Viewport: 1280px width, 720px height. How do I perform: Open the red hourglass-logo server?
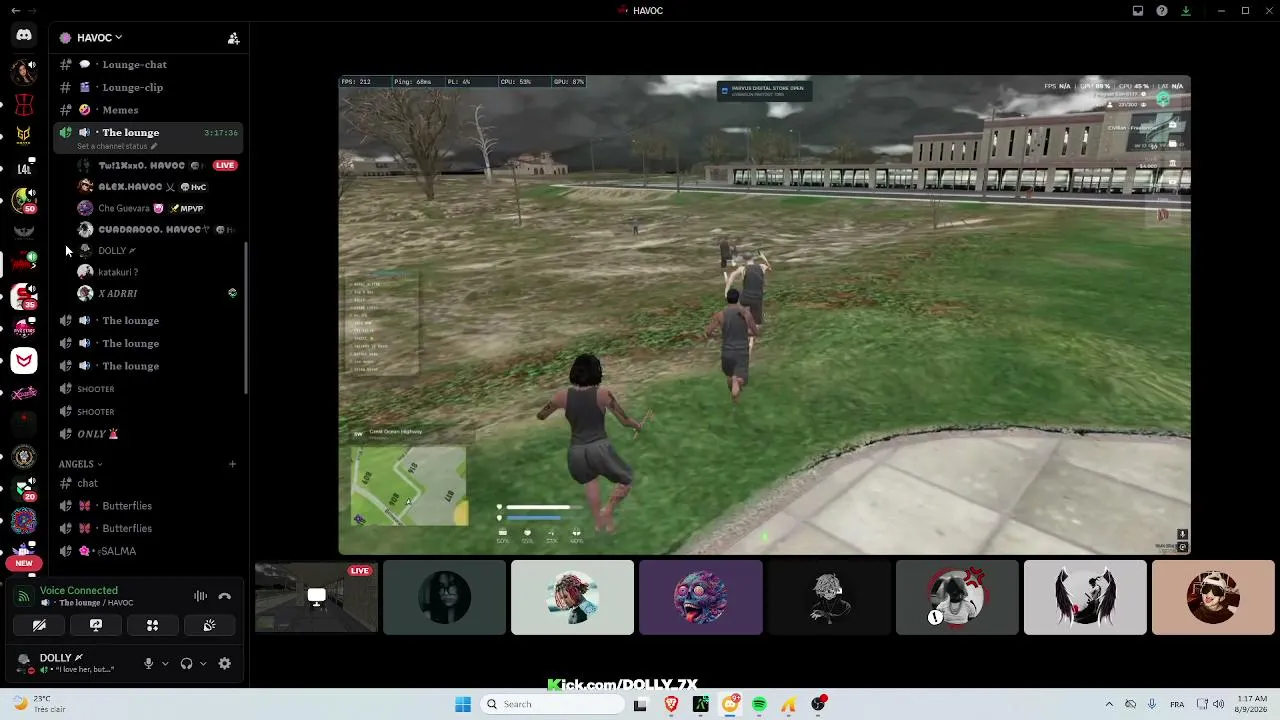click(x=24, y=104)
